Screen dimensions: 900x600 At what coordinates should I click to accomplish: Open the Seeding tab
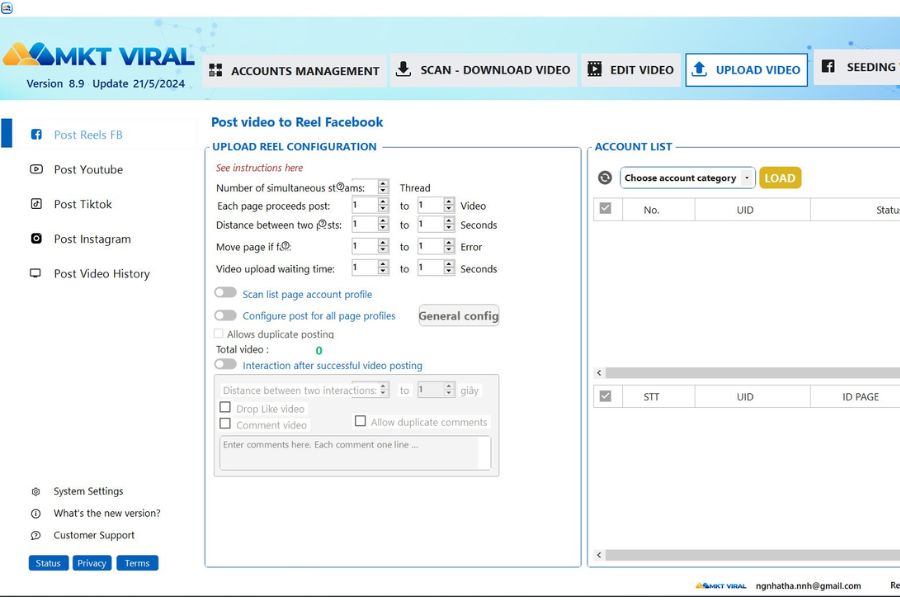pos(856,67)
